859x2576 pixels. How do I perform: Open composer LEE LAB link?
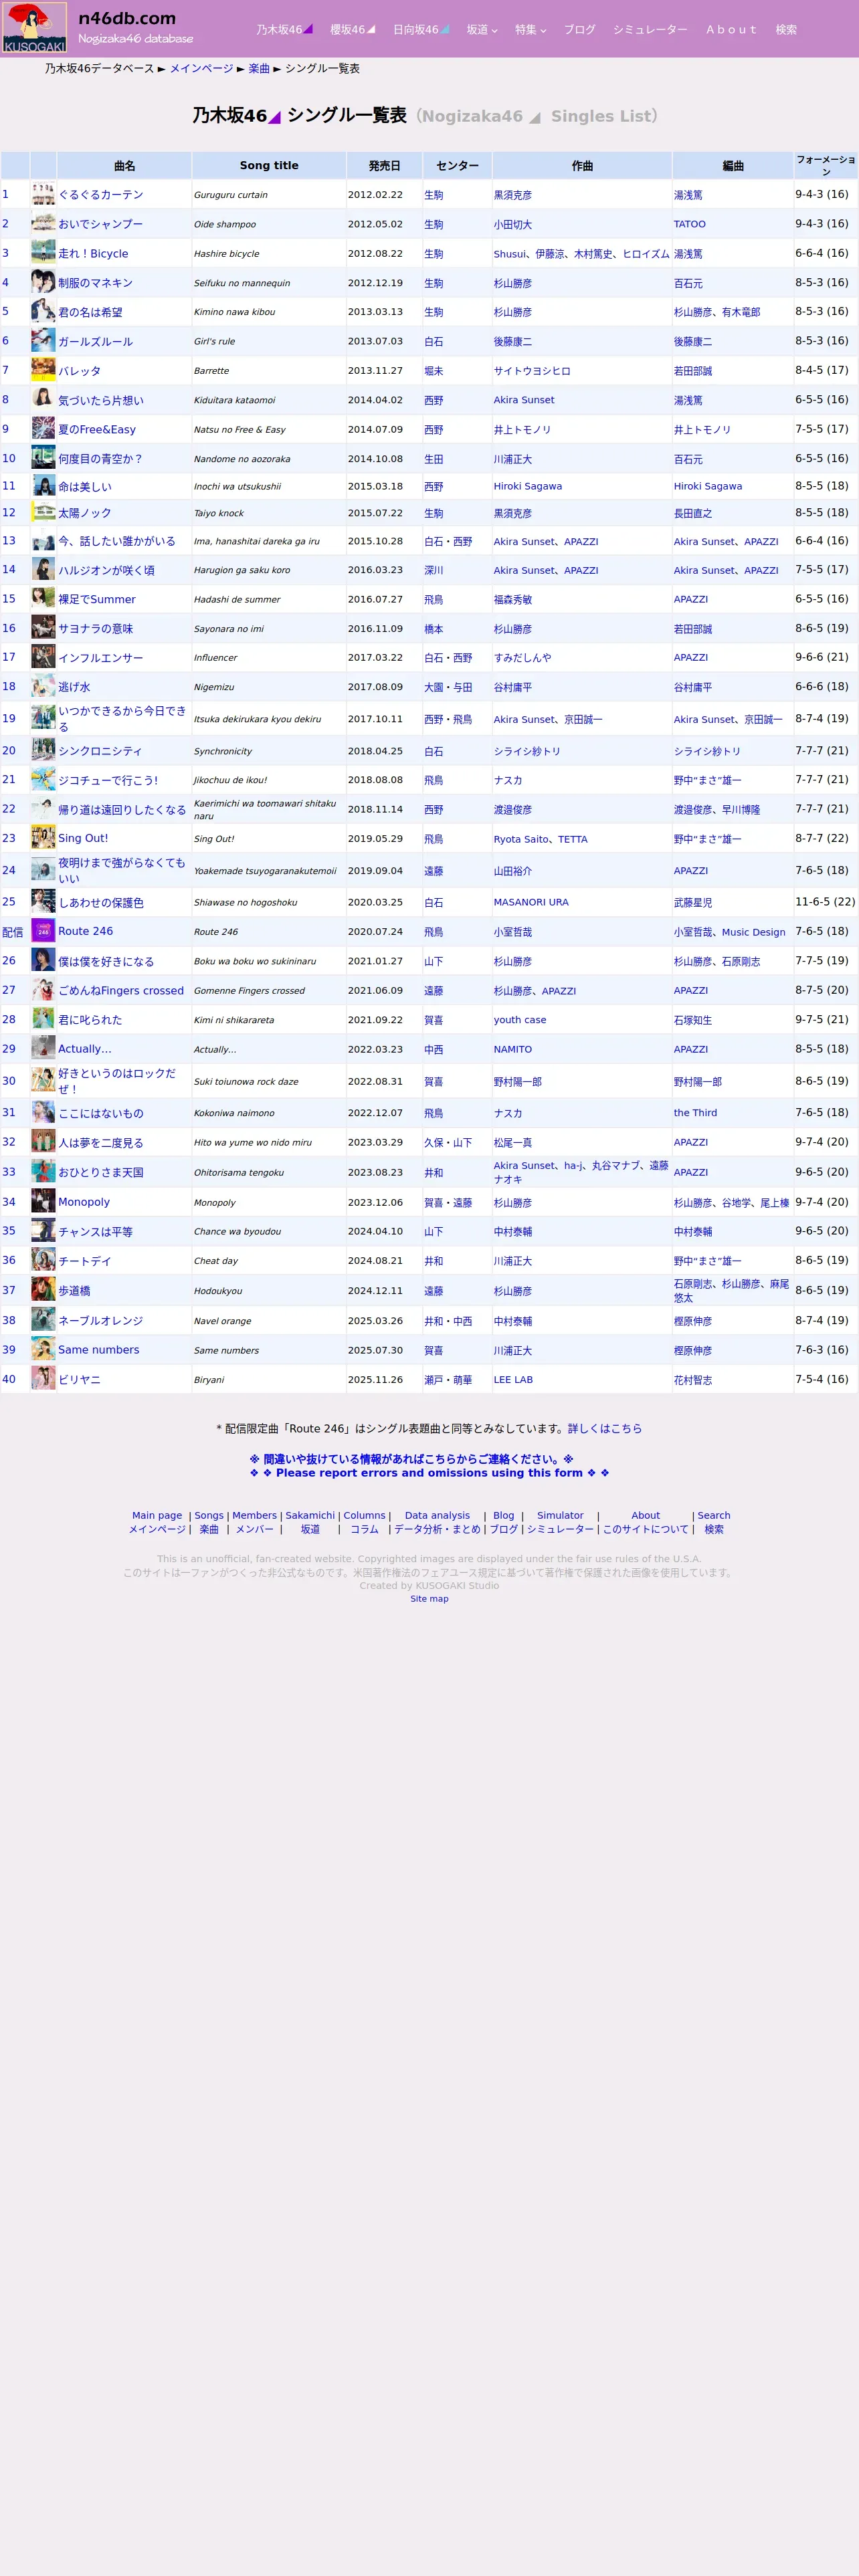pos(513,1380)
